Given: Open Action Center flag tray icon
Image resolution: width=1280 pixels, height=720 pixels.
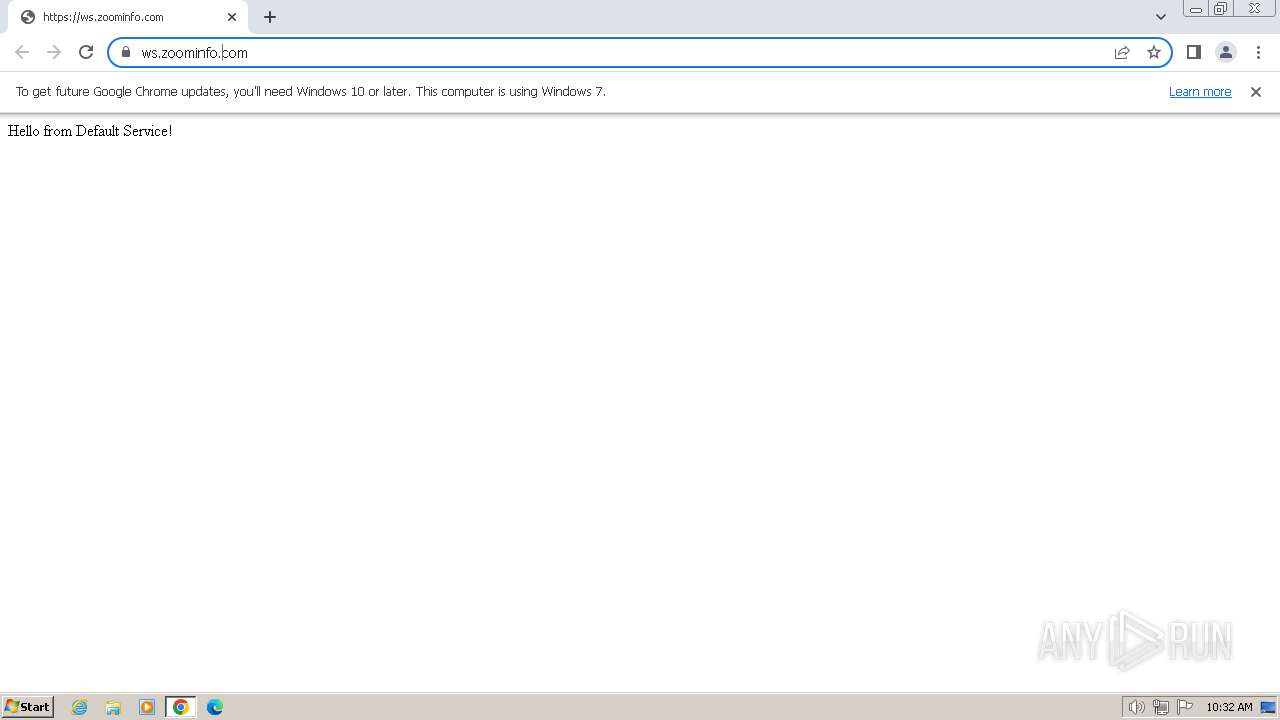Looking at the screenshot, I should click(x=1185, y=707).
